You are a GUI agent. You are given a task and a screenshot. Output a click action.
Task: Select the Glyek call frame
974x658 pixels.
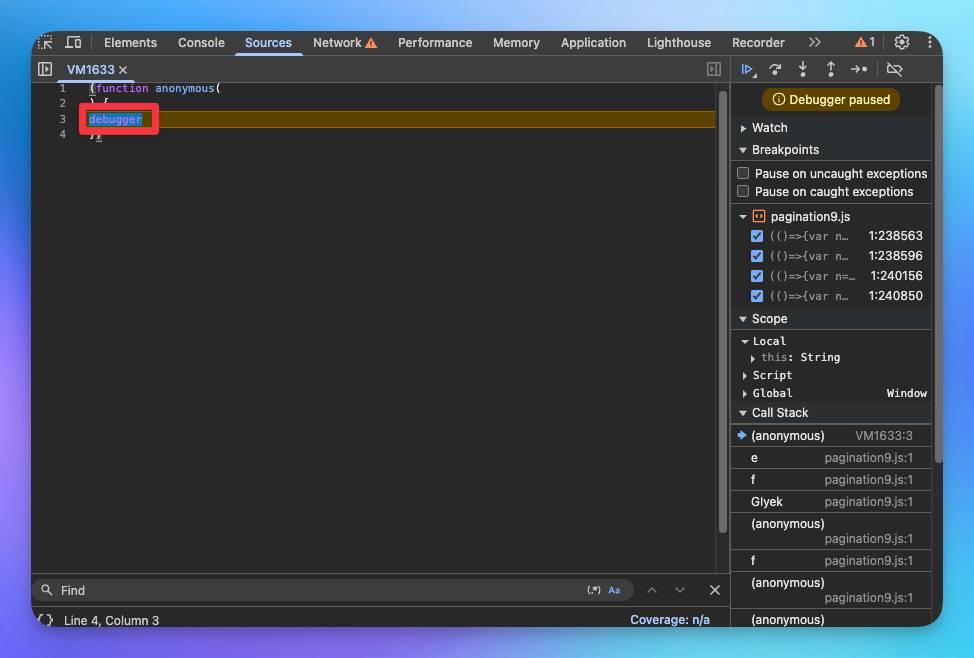click(x=831, y=501)
